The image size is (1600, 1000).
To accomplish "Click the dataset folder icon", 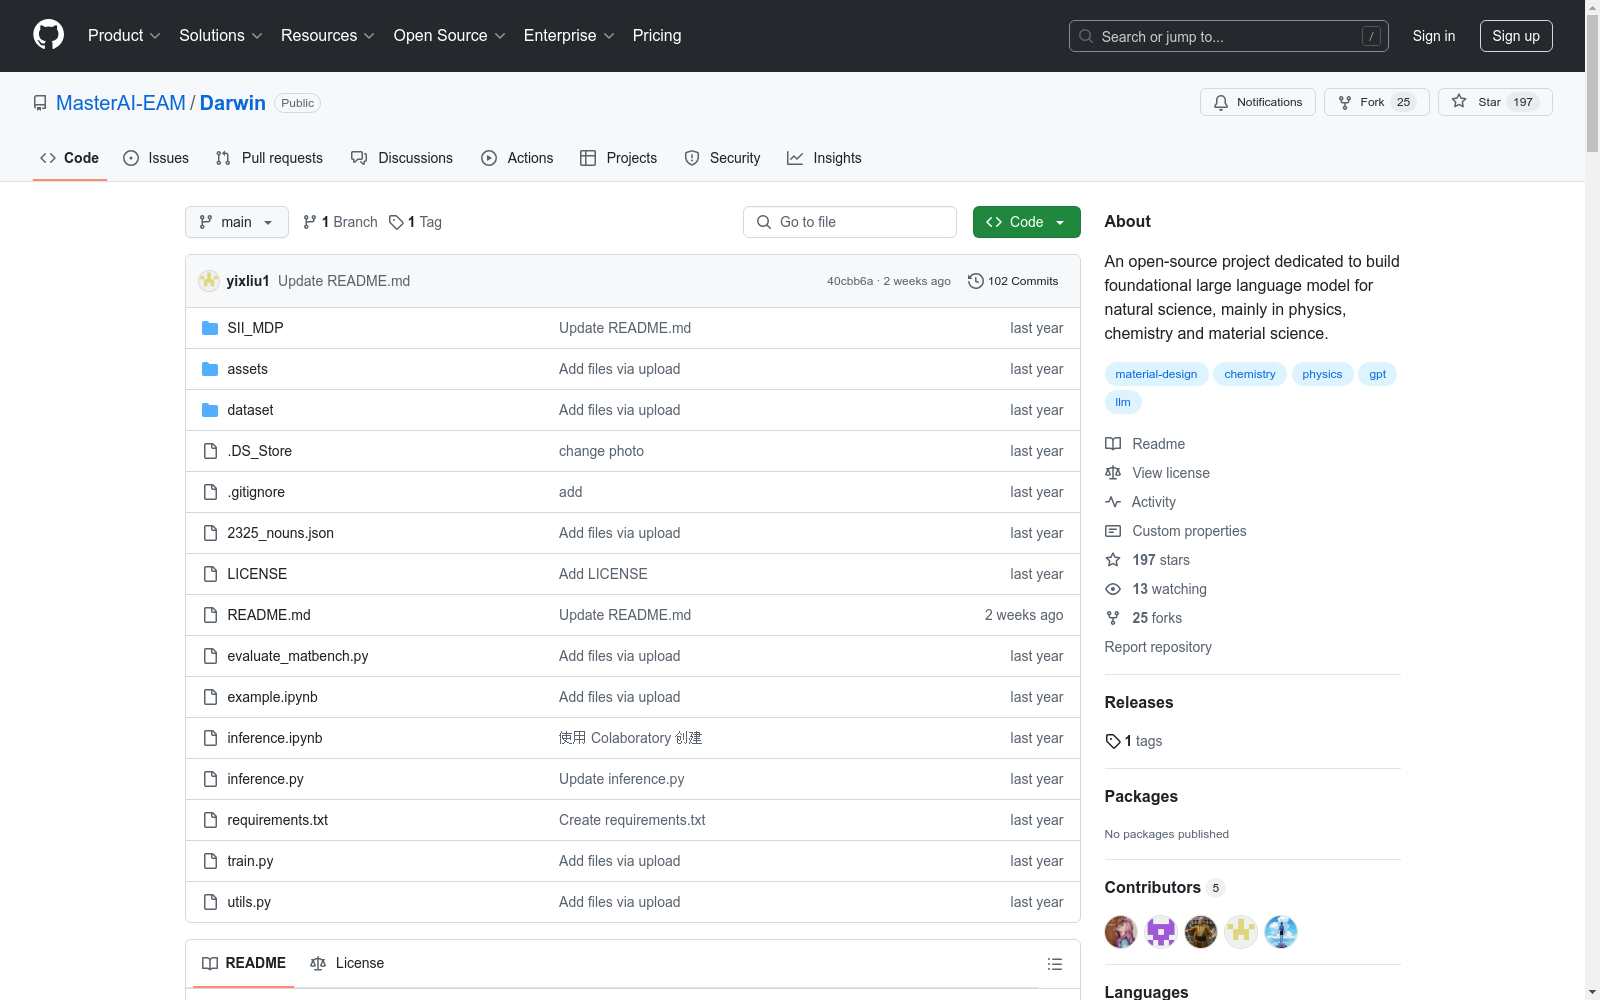I will 210,410.
